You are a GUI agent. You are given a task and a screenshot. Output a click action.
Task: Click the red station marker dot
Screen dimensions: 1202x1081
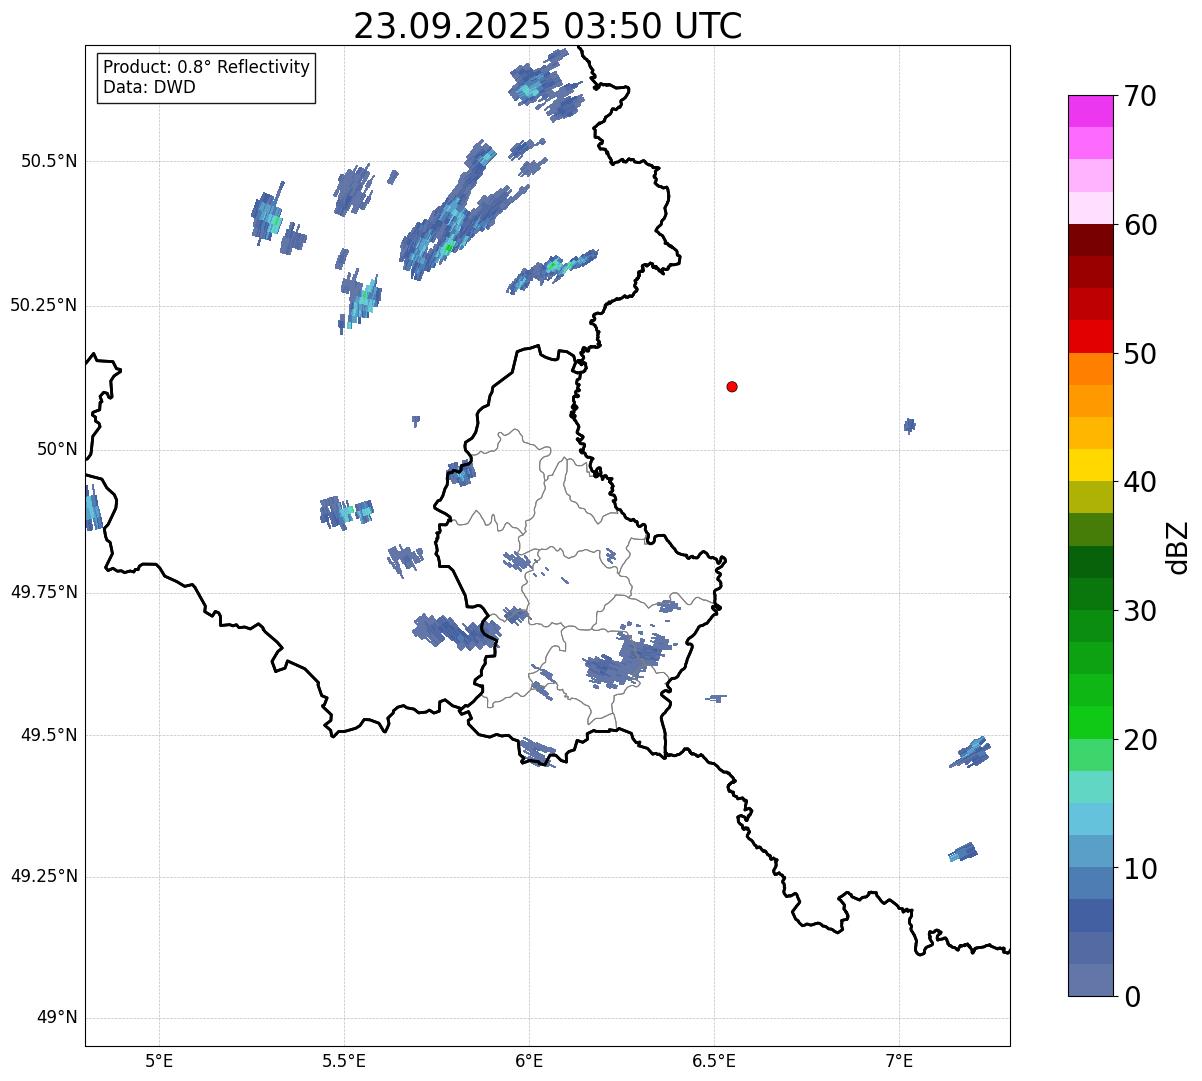click(x=732, y=386)
